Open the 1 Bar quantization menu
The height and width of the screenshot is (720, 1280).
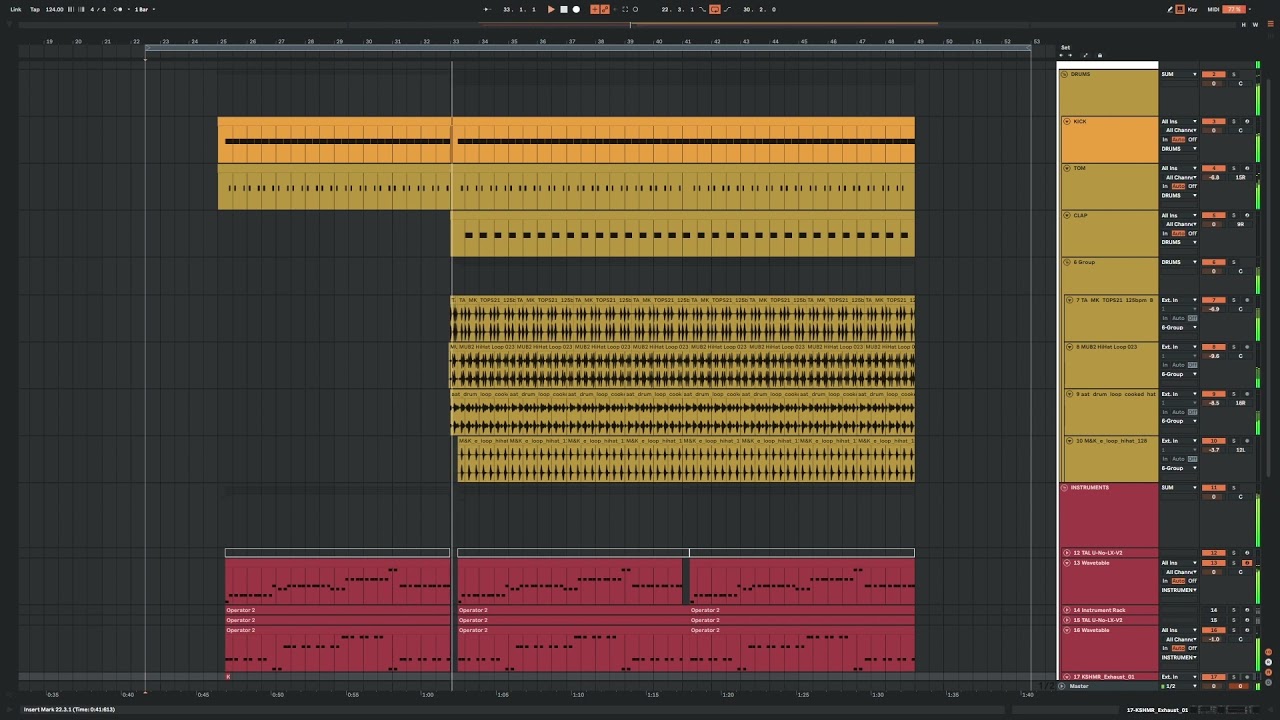click(x=144, y=9)
